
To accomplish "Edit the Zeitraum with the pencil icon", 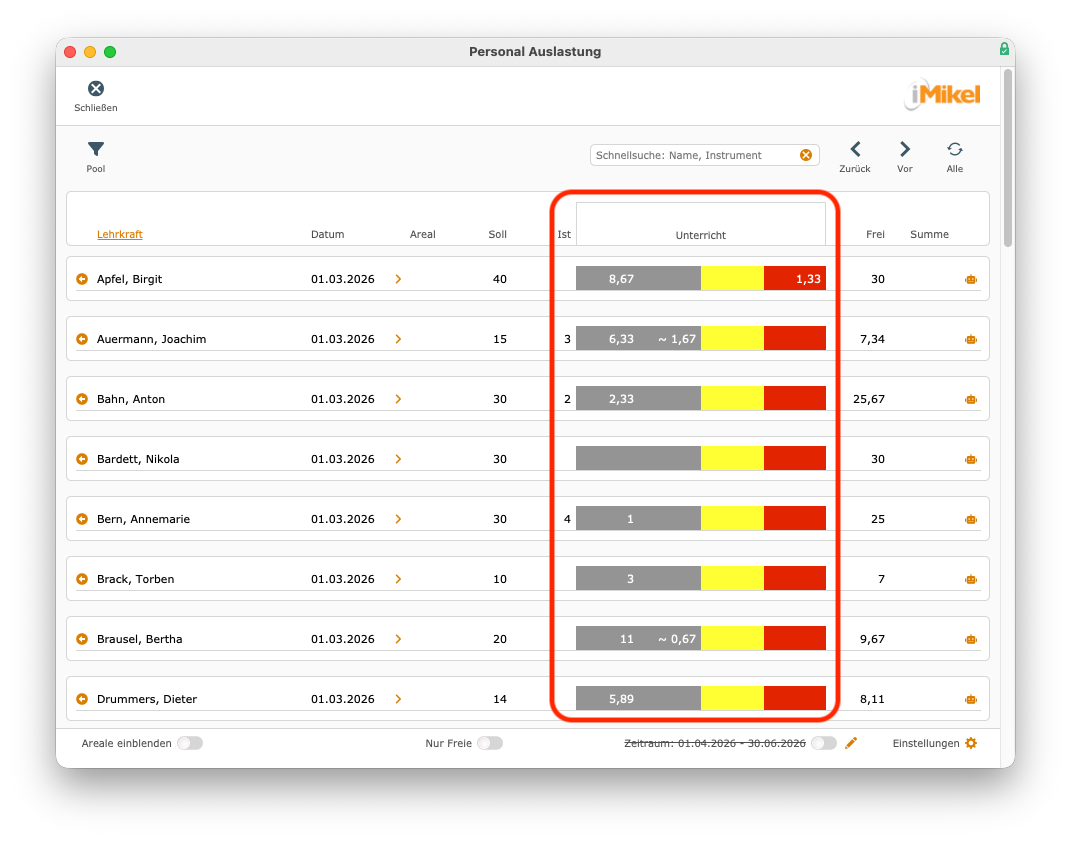I will pyautogui.click(x=851, y=743).
